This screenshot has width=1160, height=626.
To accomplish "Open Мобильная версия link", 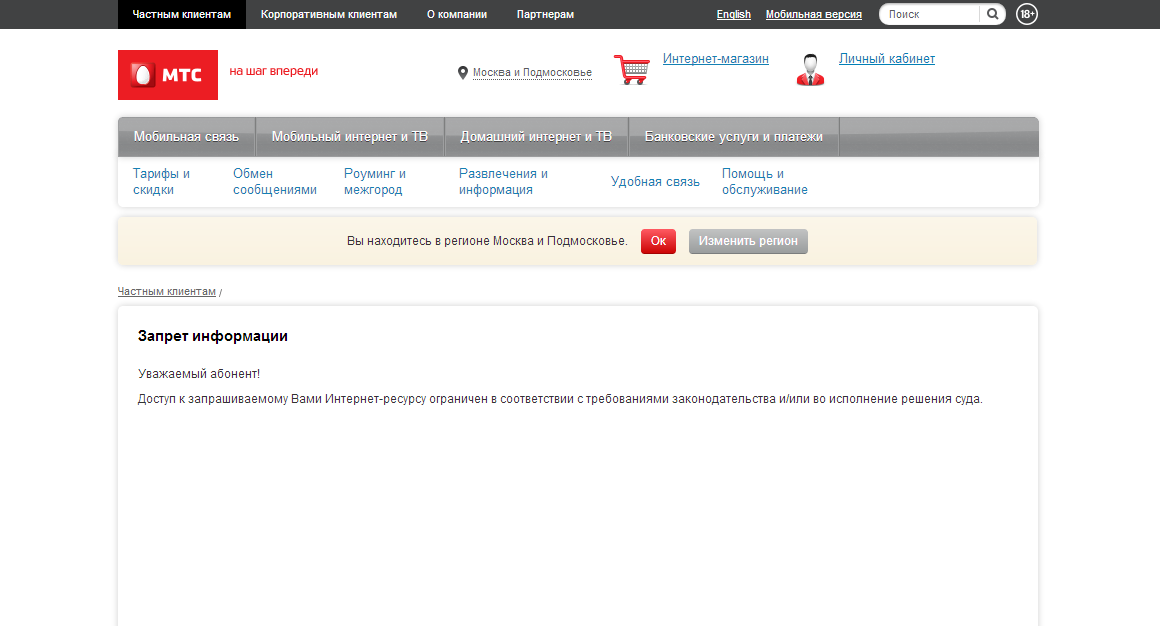I will pyautogui.click(x=813, y=14).
